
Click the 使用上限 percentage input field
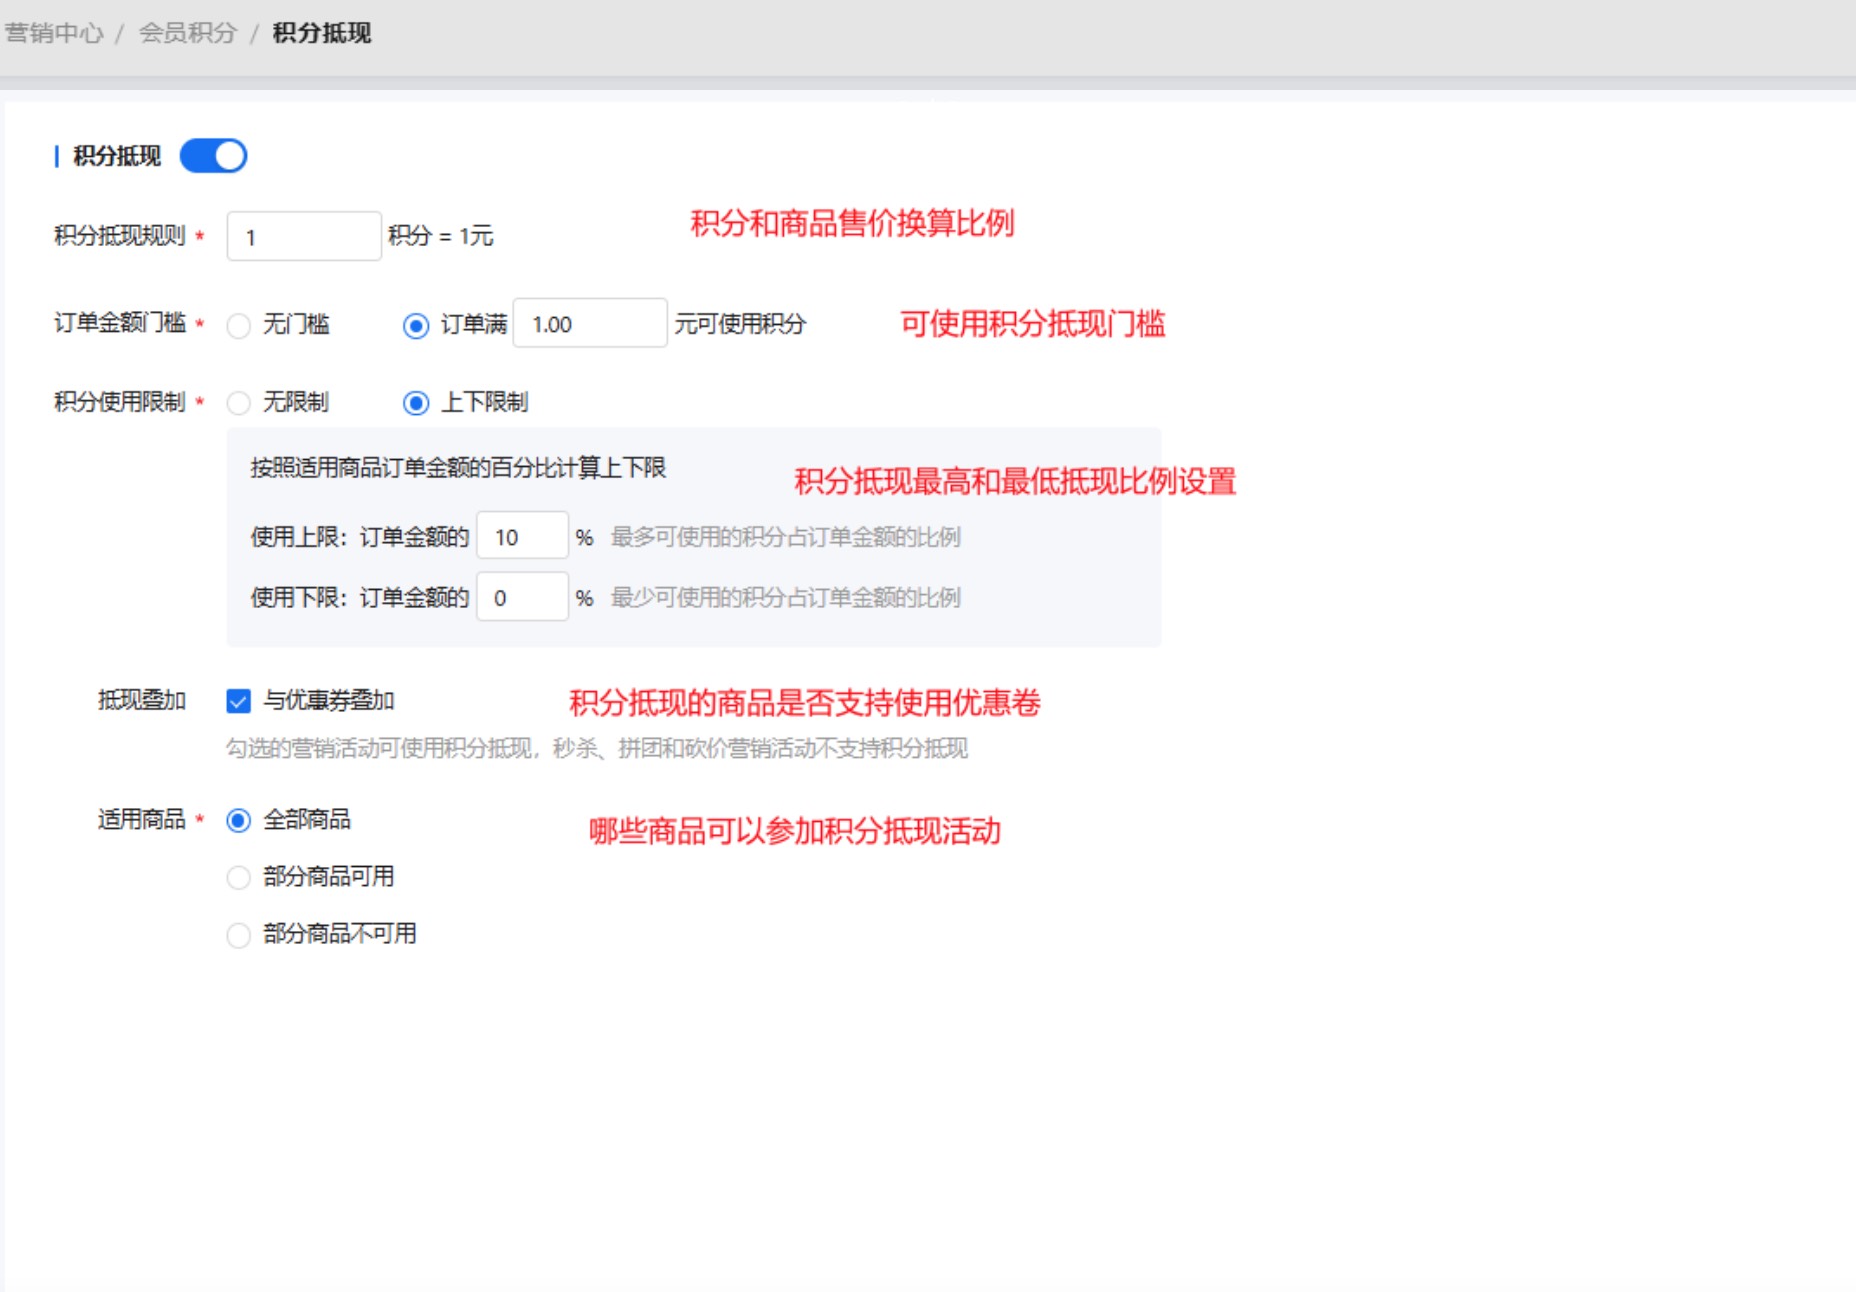[522, 537]
